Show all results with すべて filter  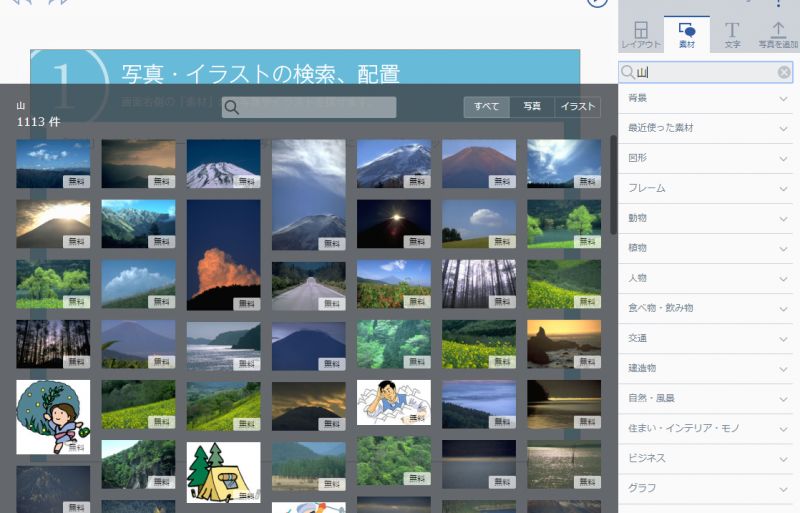click(x=486, y=107)
